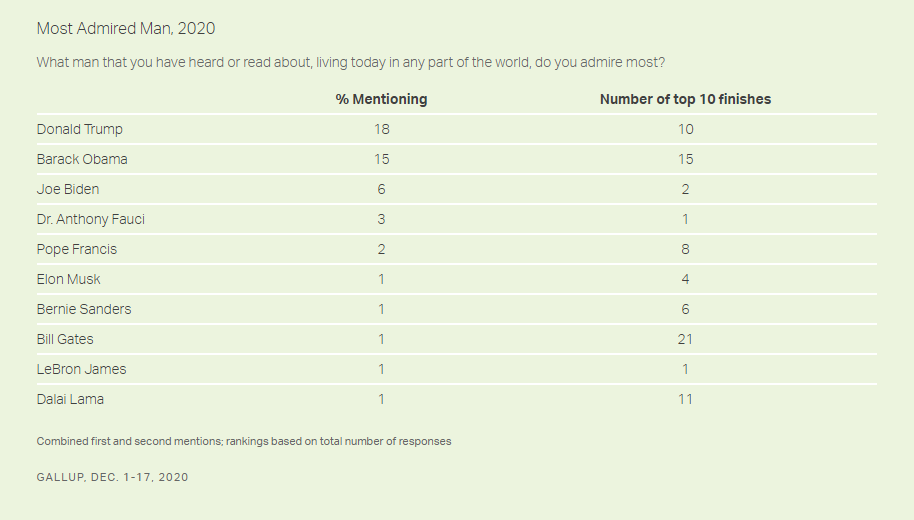Viewport: 914px width, 520px height.
Task: Click Dr. Anthony Fauci in the table
Action: (91, 219)
